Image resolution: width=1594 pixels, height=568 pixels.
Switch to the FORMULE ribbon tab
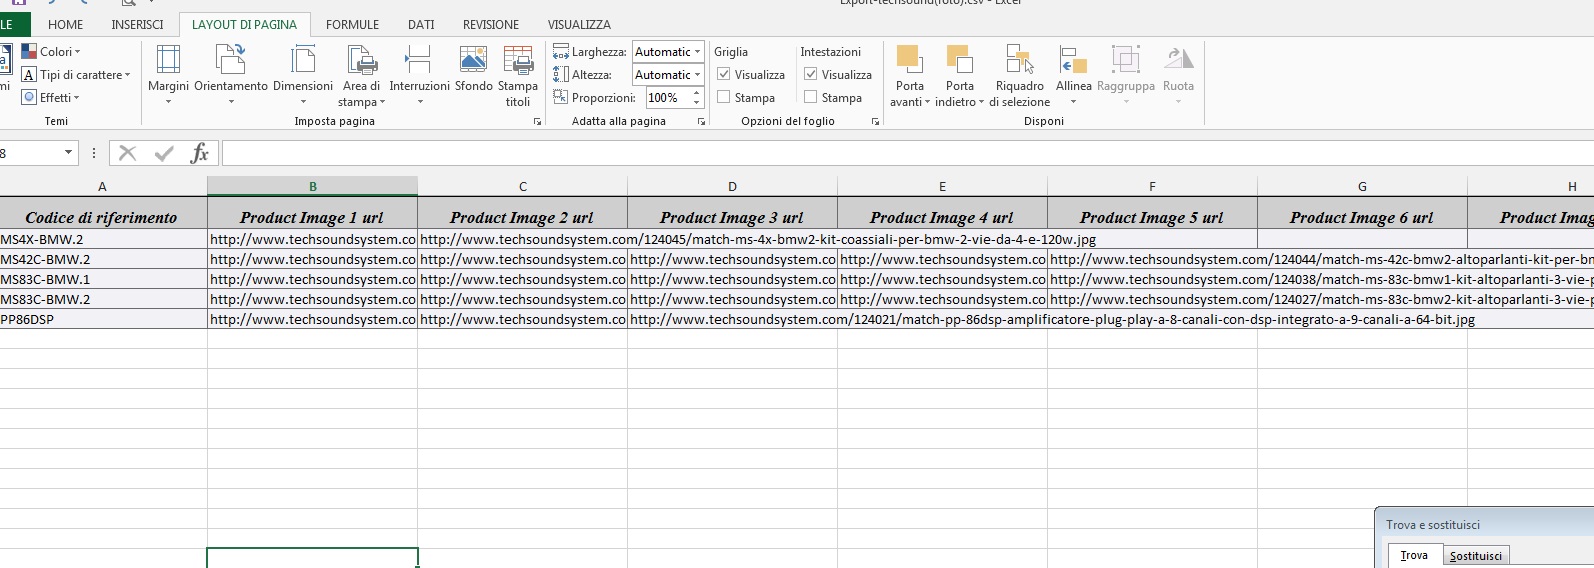point(352,24)
